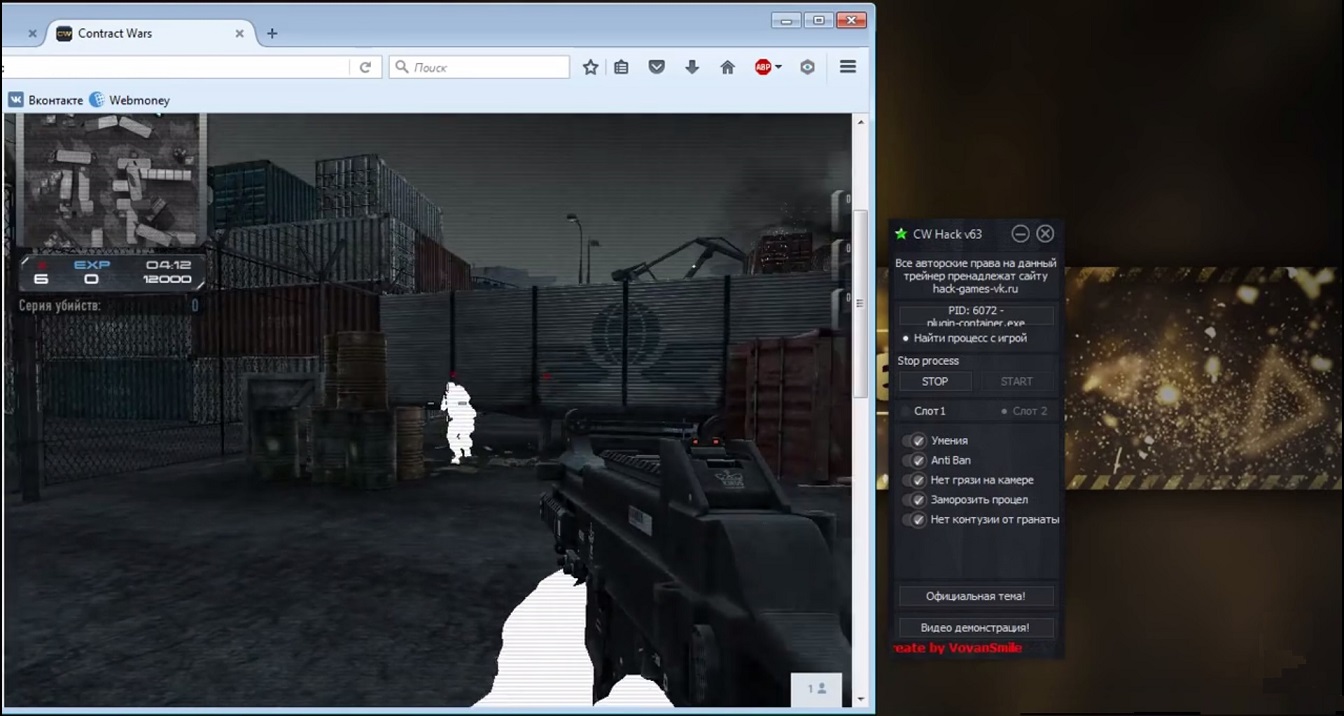Toggle the Anti Ban checkbox
Viewport: 1344px width, 716px height.
917,460
